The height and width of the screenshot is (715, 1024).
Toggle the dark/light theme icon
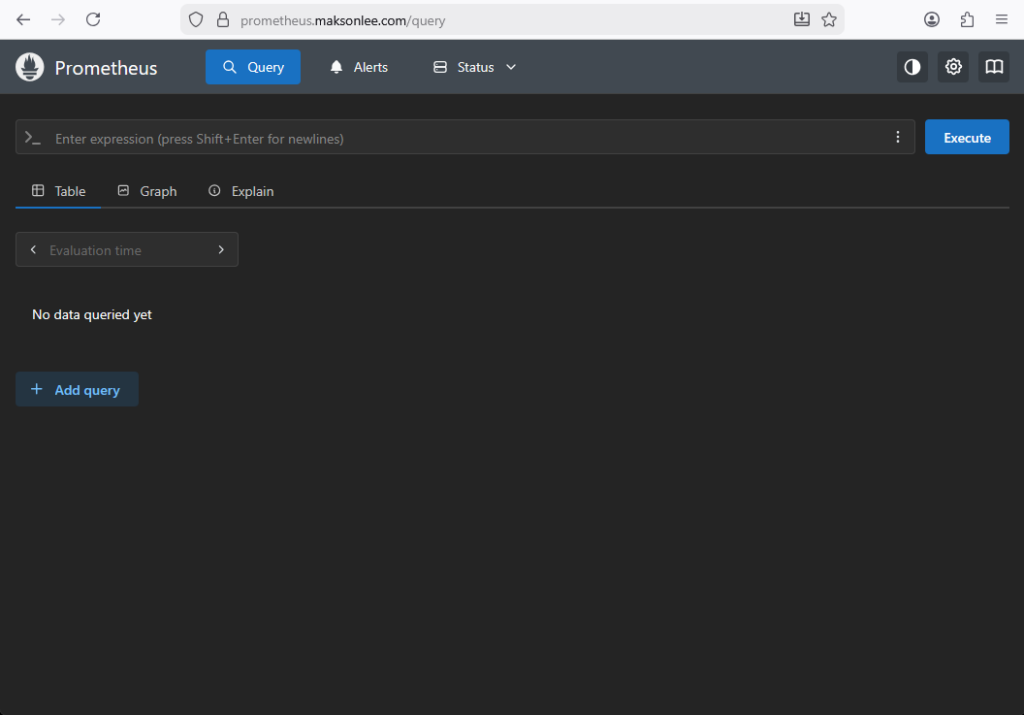pyautogui.click(x=912, y=67)
